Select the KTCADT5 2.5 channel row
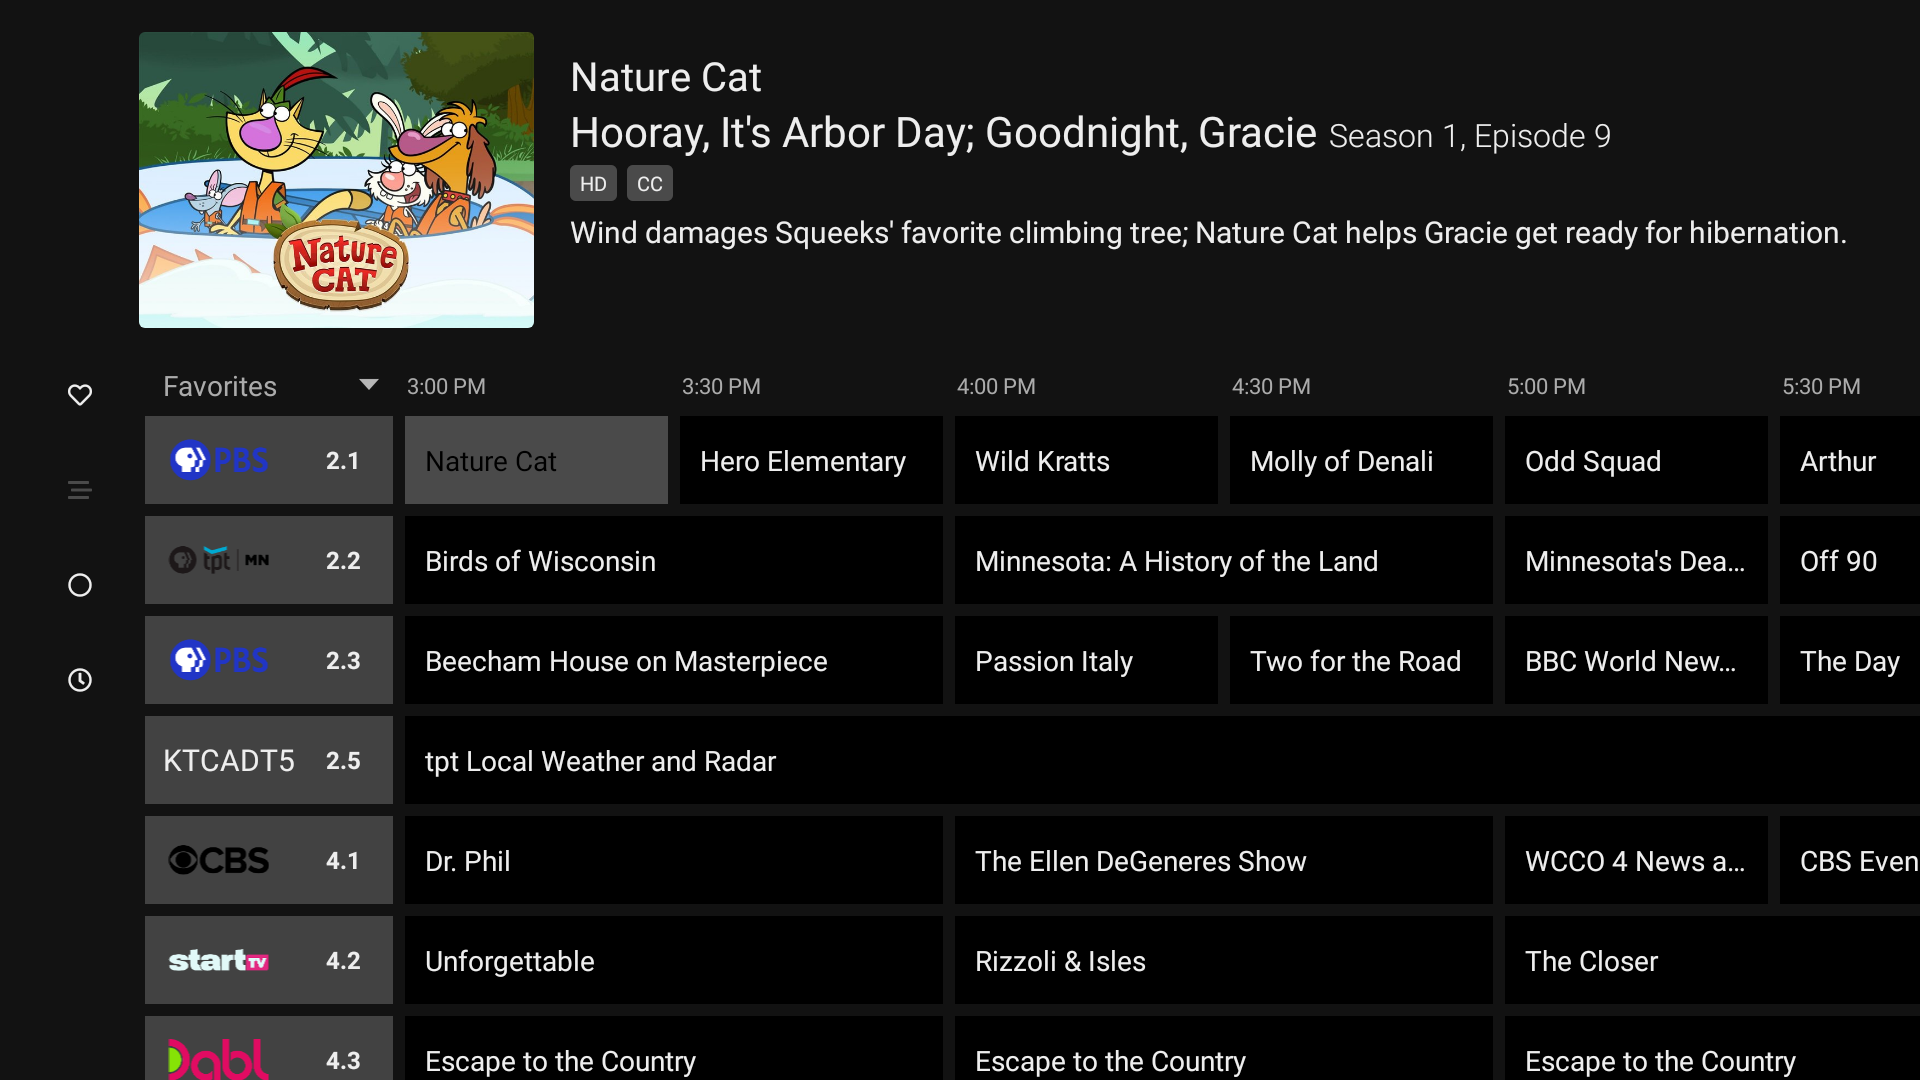The width and height of the screenshot is (1920, 1080). pyautogui.click(x=268, y=761)
